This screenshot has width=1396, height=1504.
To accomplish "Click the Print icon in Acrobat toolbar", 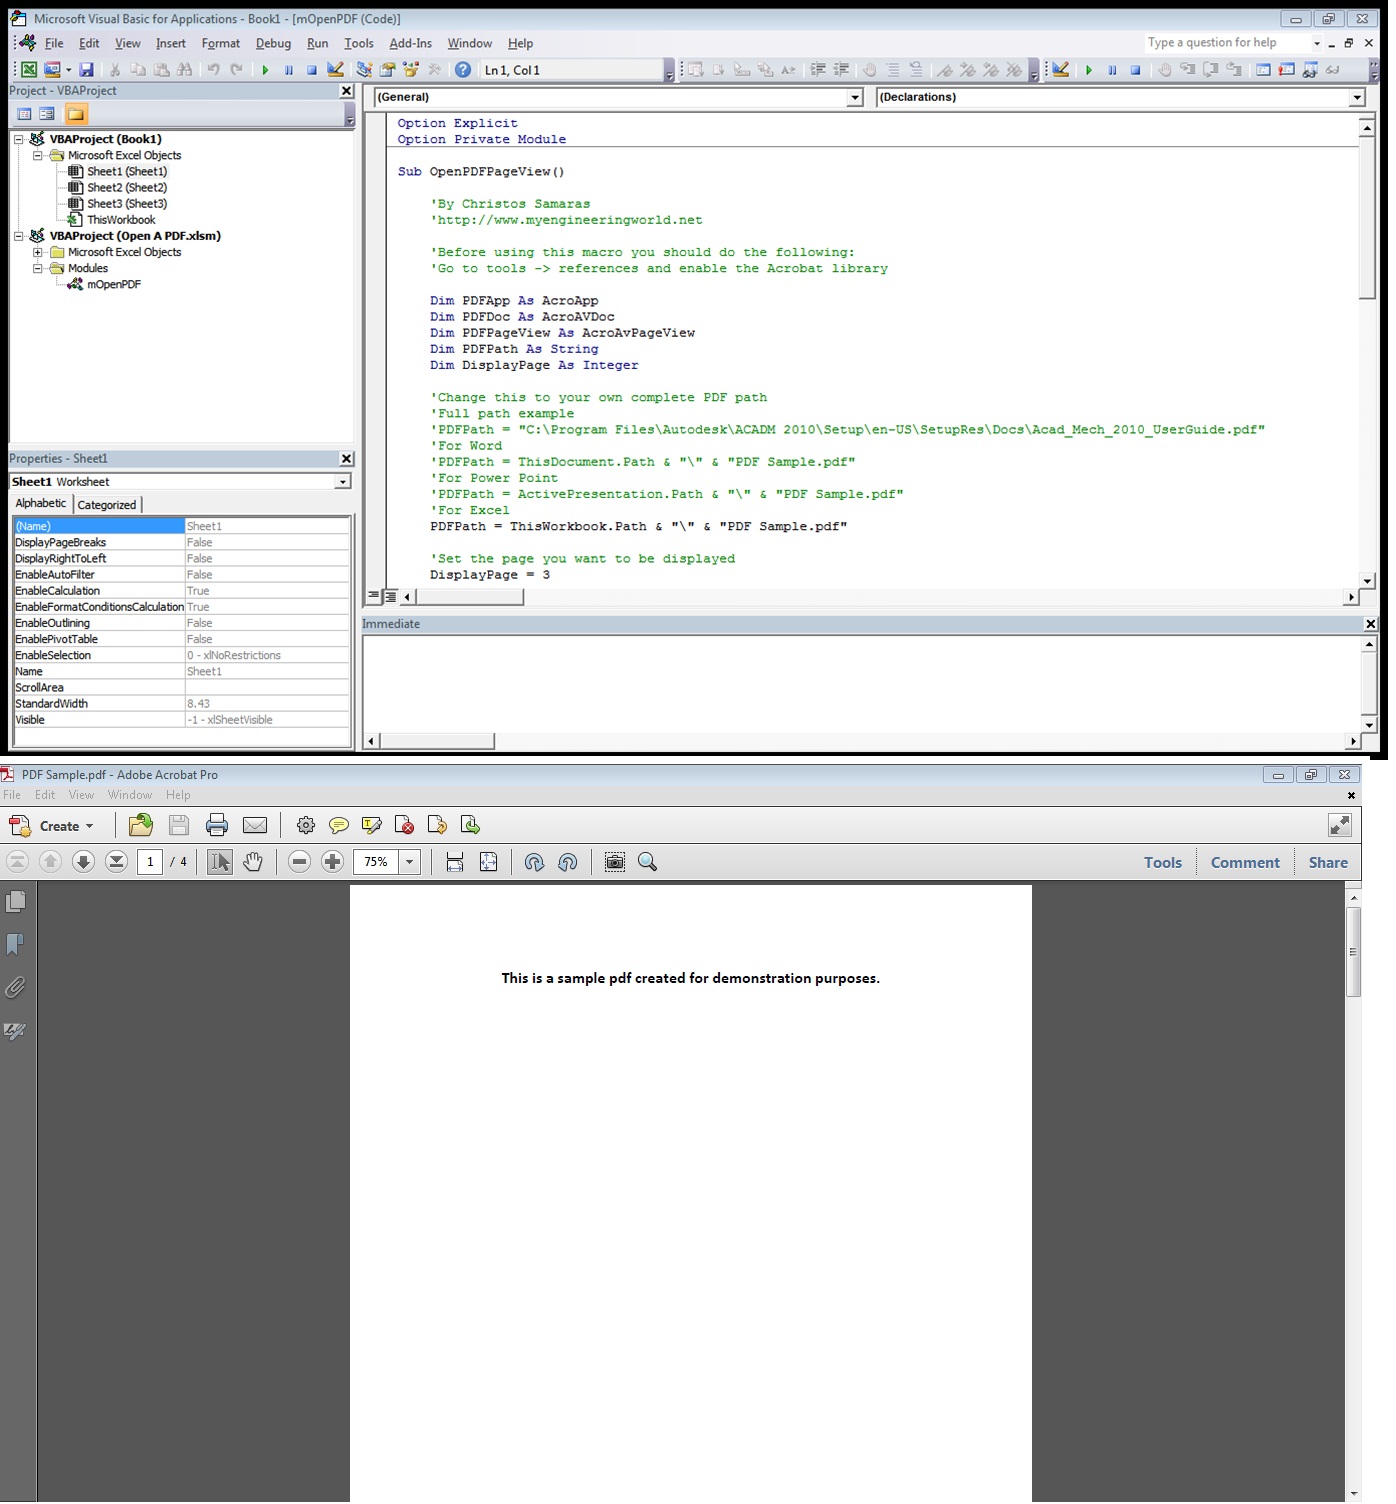I will coord(217,825).
